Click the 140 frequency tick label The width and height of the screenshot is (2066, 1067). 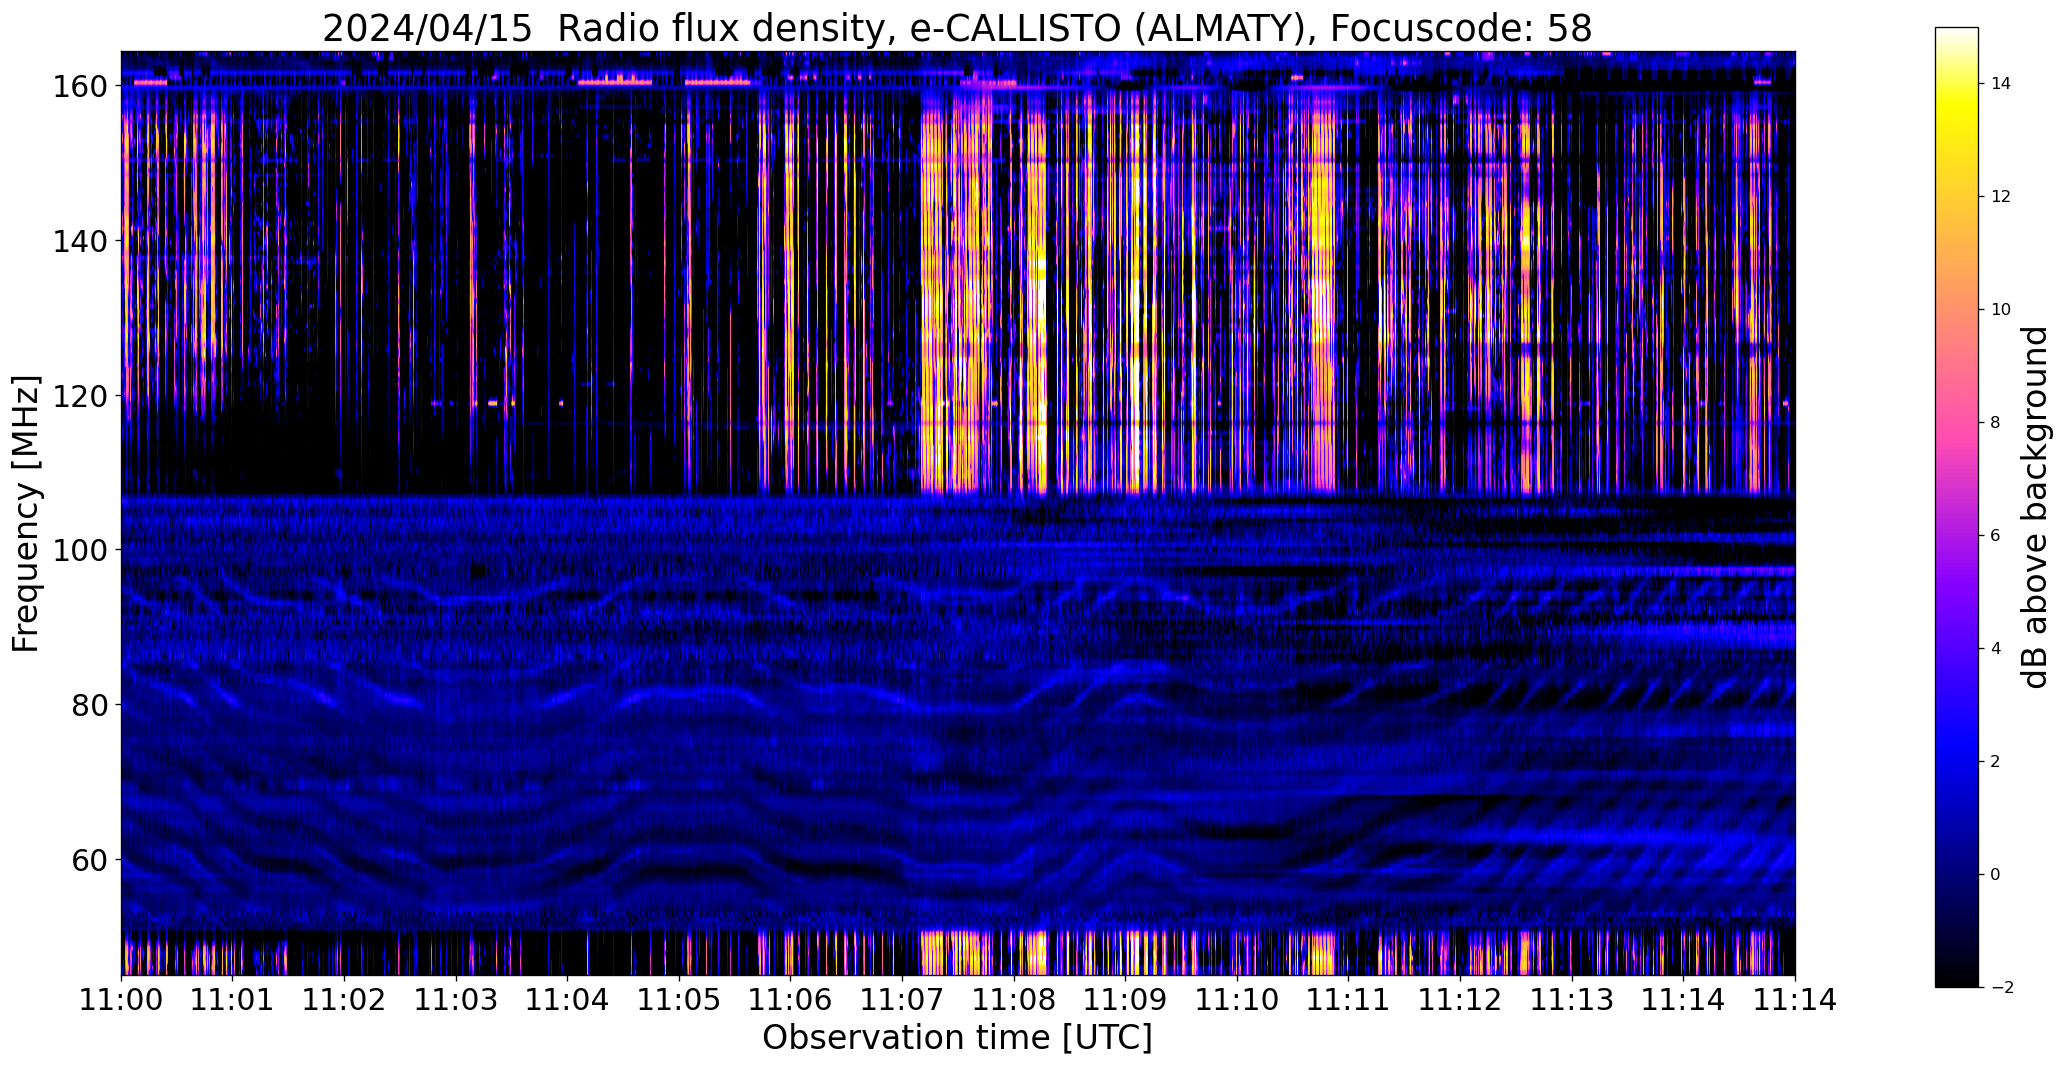(79, 241)
